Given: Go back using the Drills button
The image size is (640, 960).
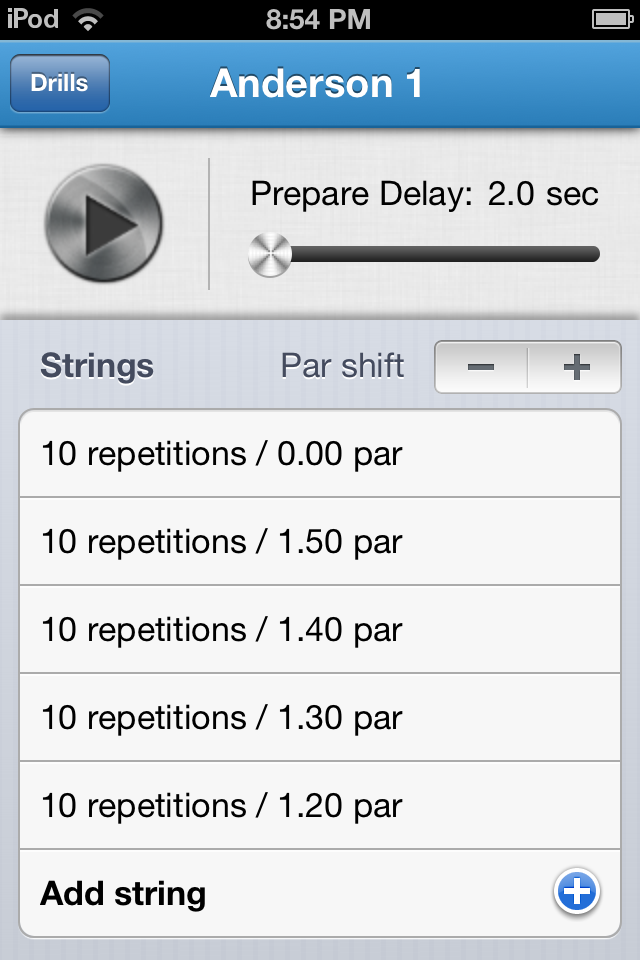Looking at the screenshot, I should pos(60,83).
